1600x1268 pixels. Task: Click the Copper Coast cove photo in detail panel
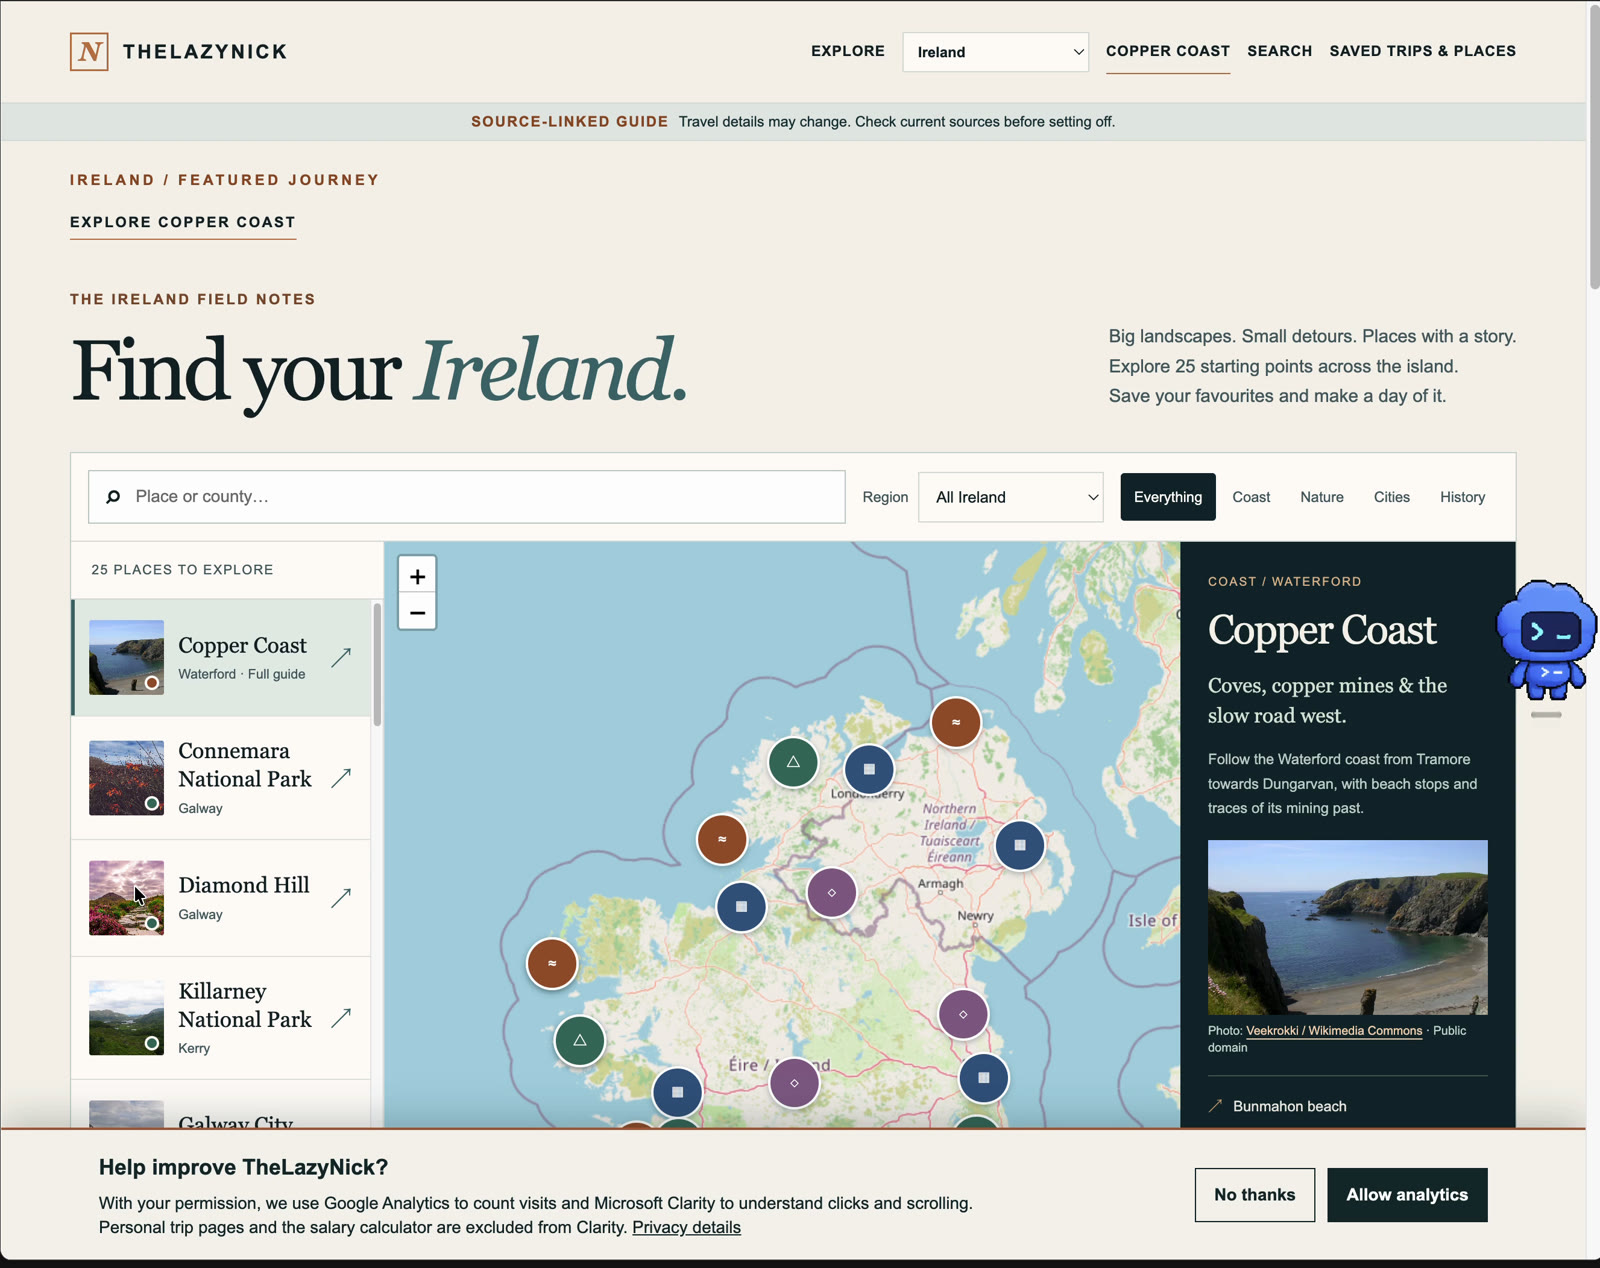tap(1347, 927)
